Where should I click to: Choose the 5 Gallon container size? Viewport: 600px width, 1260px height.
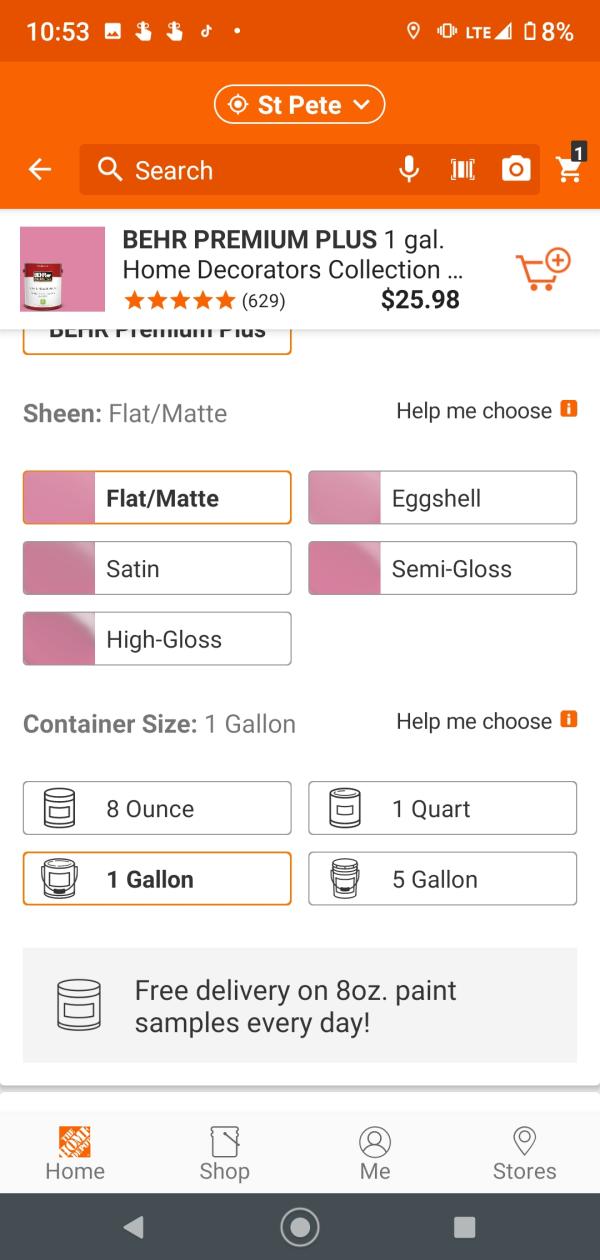442,879
